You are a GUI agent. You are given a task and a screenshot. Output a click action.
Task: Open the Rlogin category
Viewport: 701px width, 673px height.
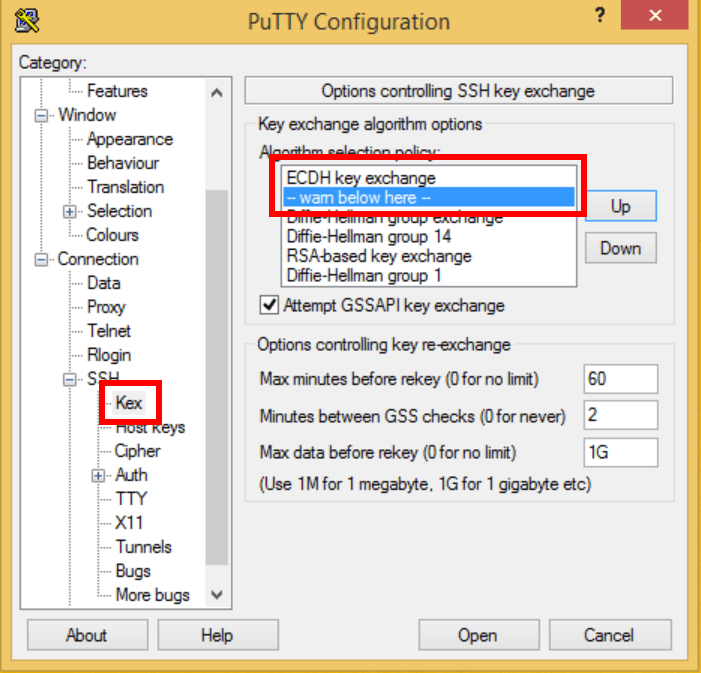tap(109, 356)
